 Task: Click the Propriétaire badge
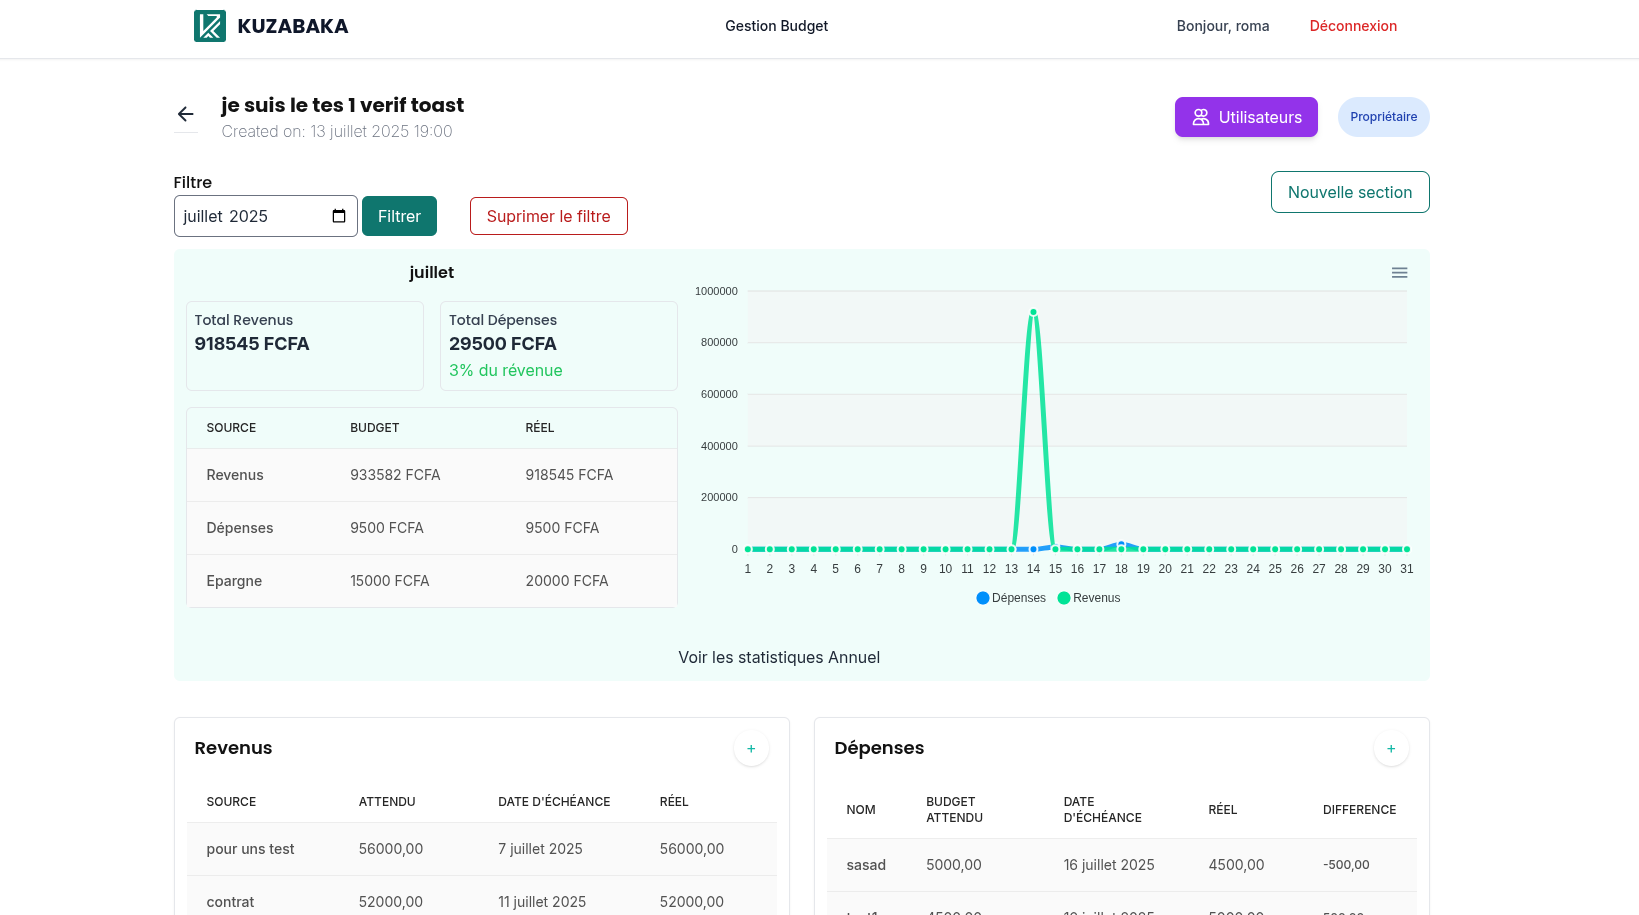1383,117
